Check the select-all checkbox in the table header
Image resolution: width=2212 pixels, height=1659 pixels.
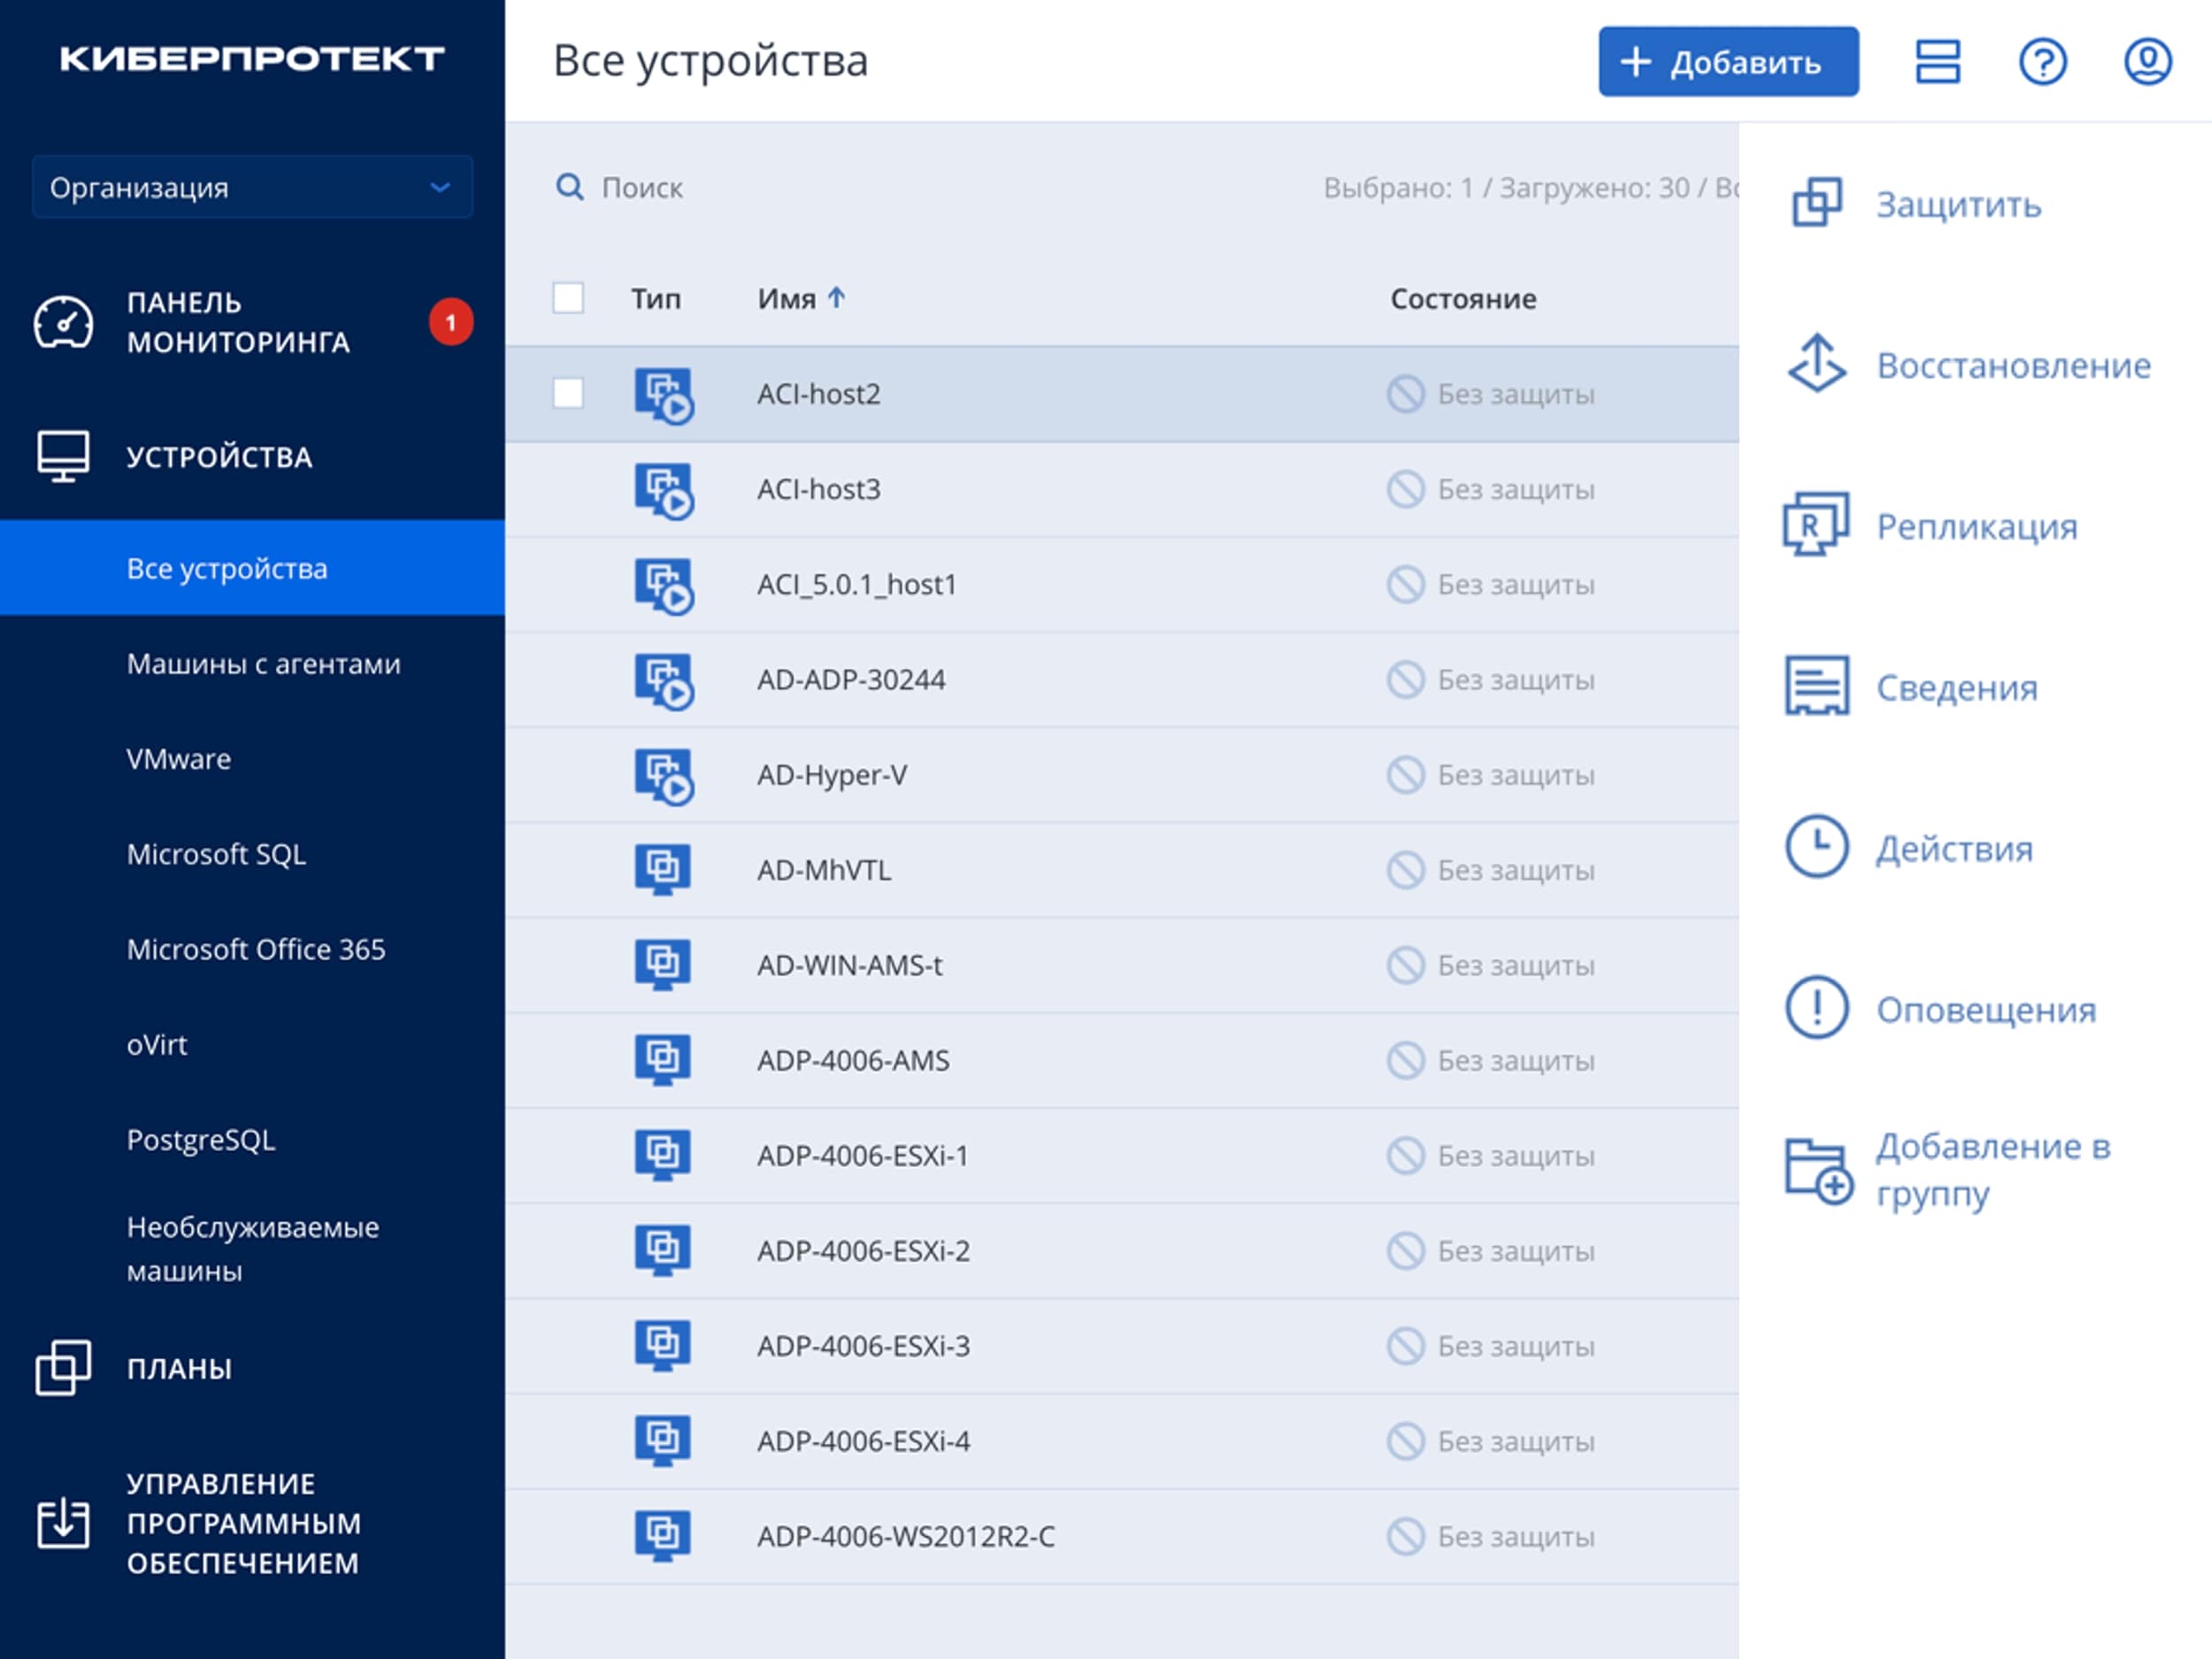[x=568, y=298]
